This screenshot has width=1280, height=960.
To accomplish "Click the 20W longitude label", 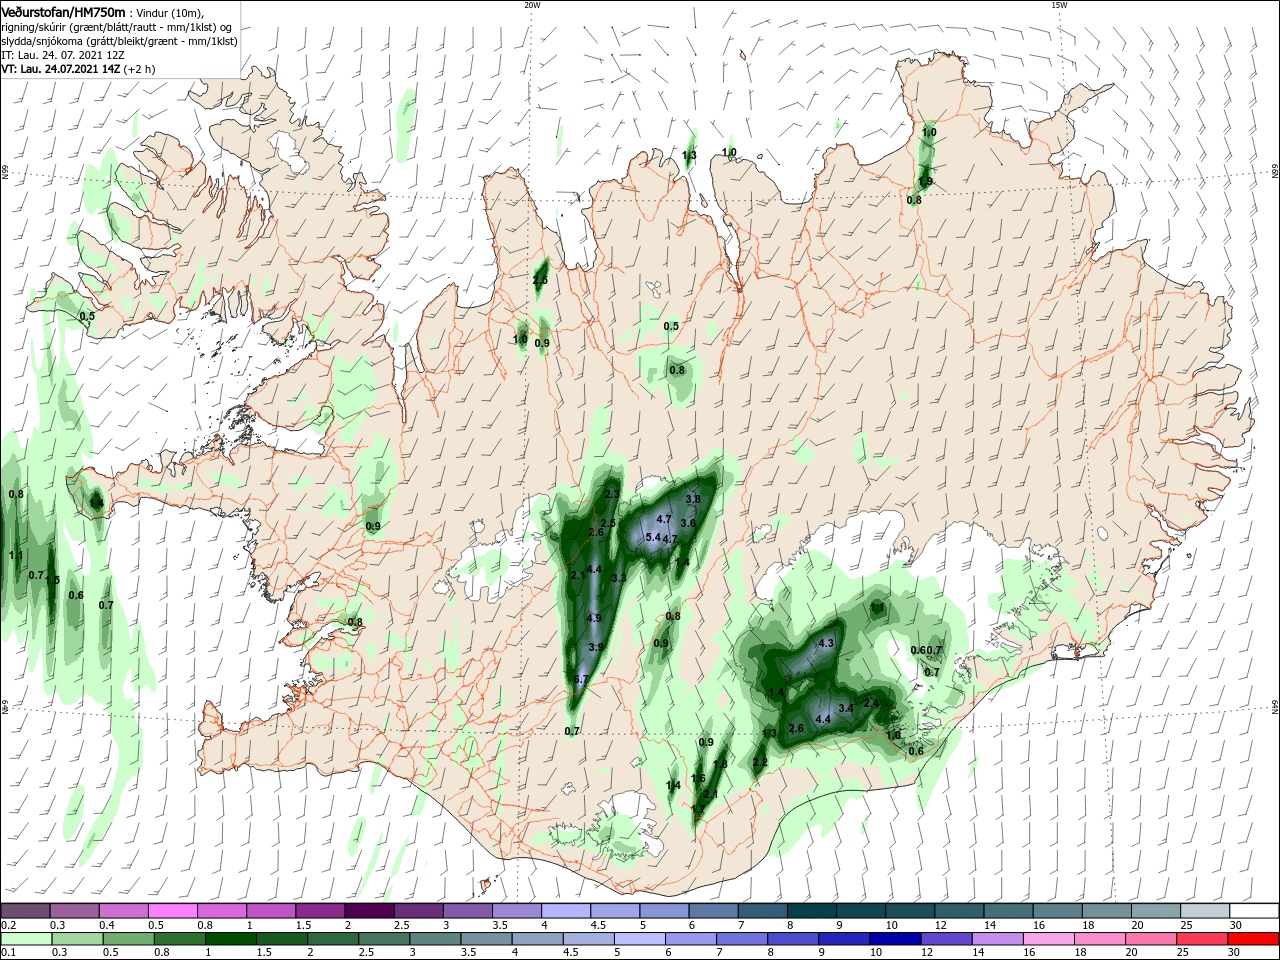I will 532,5.
